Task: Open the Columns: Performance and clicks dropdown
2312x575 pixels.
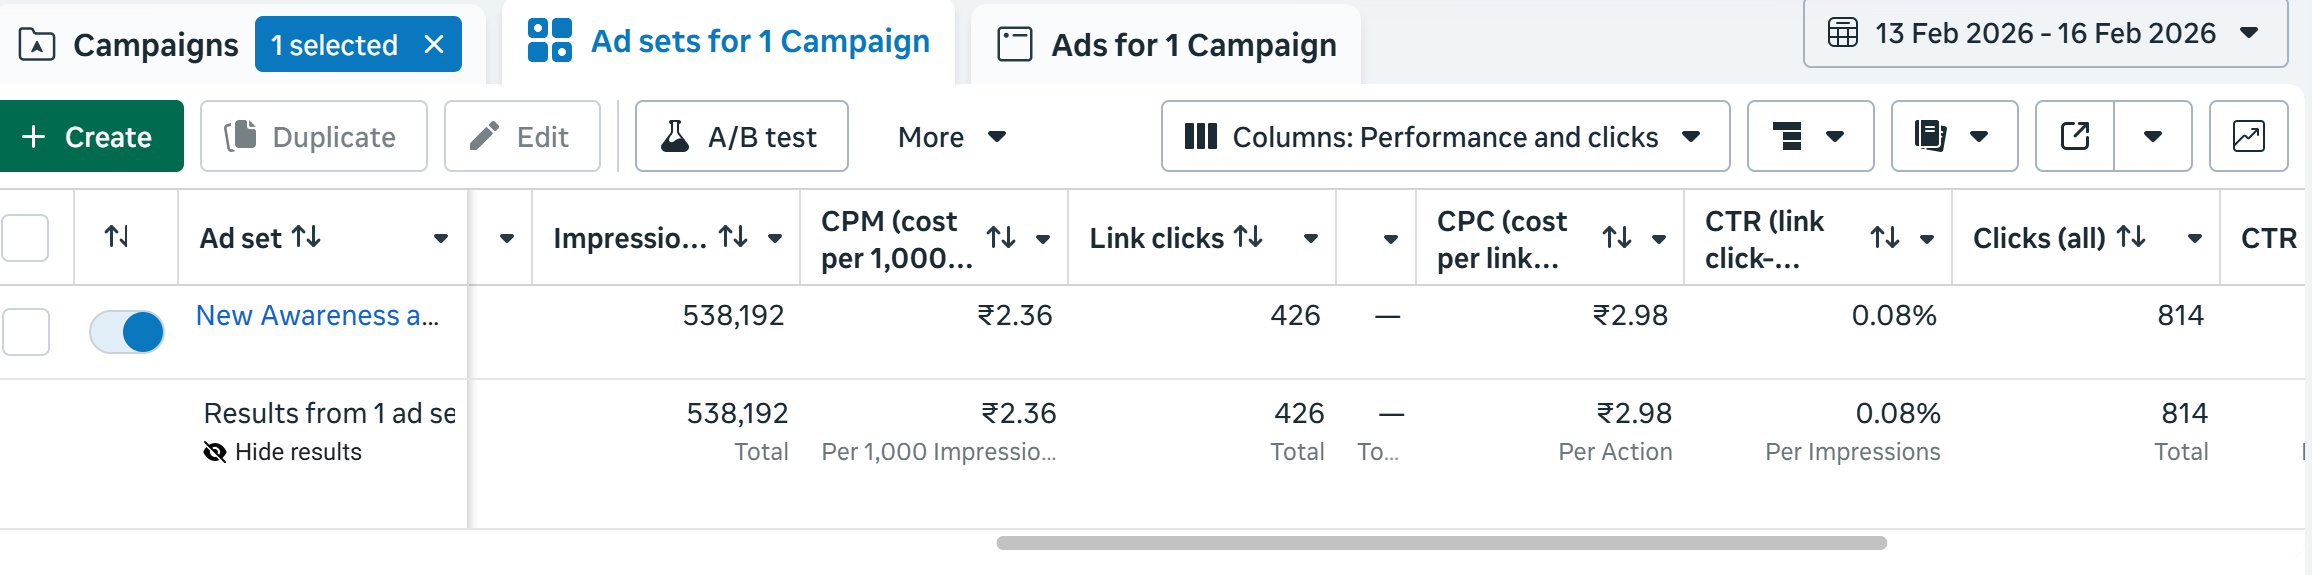Action: 1444,136
